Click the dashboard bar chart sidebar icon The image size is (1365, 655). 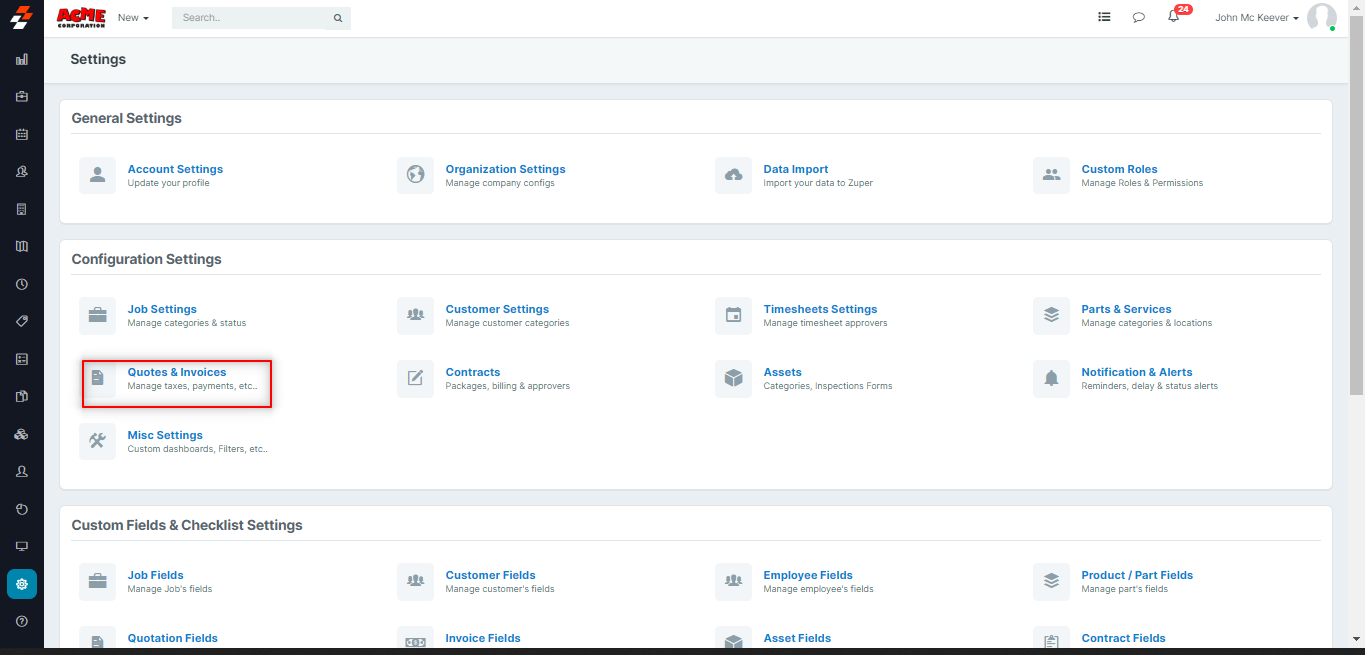tap(22, 59)
